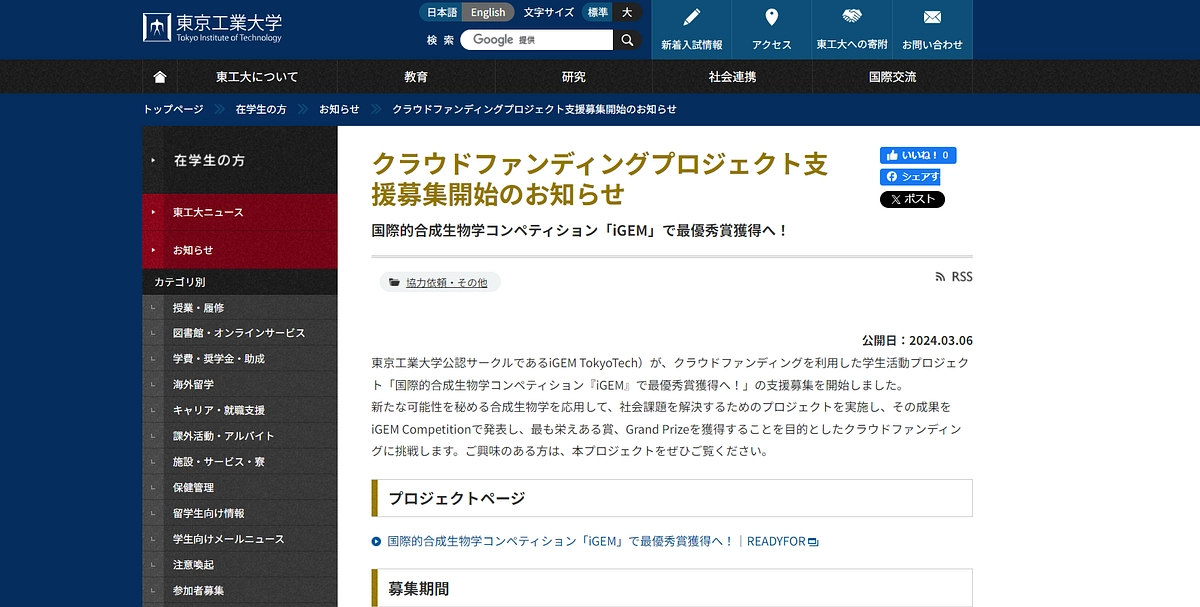
Task: Set text size to 大 (large)
Action: [x=627, y=12]
